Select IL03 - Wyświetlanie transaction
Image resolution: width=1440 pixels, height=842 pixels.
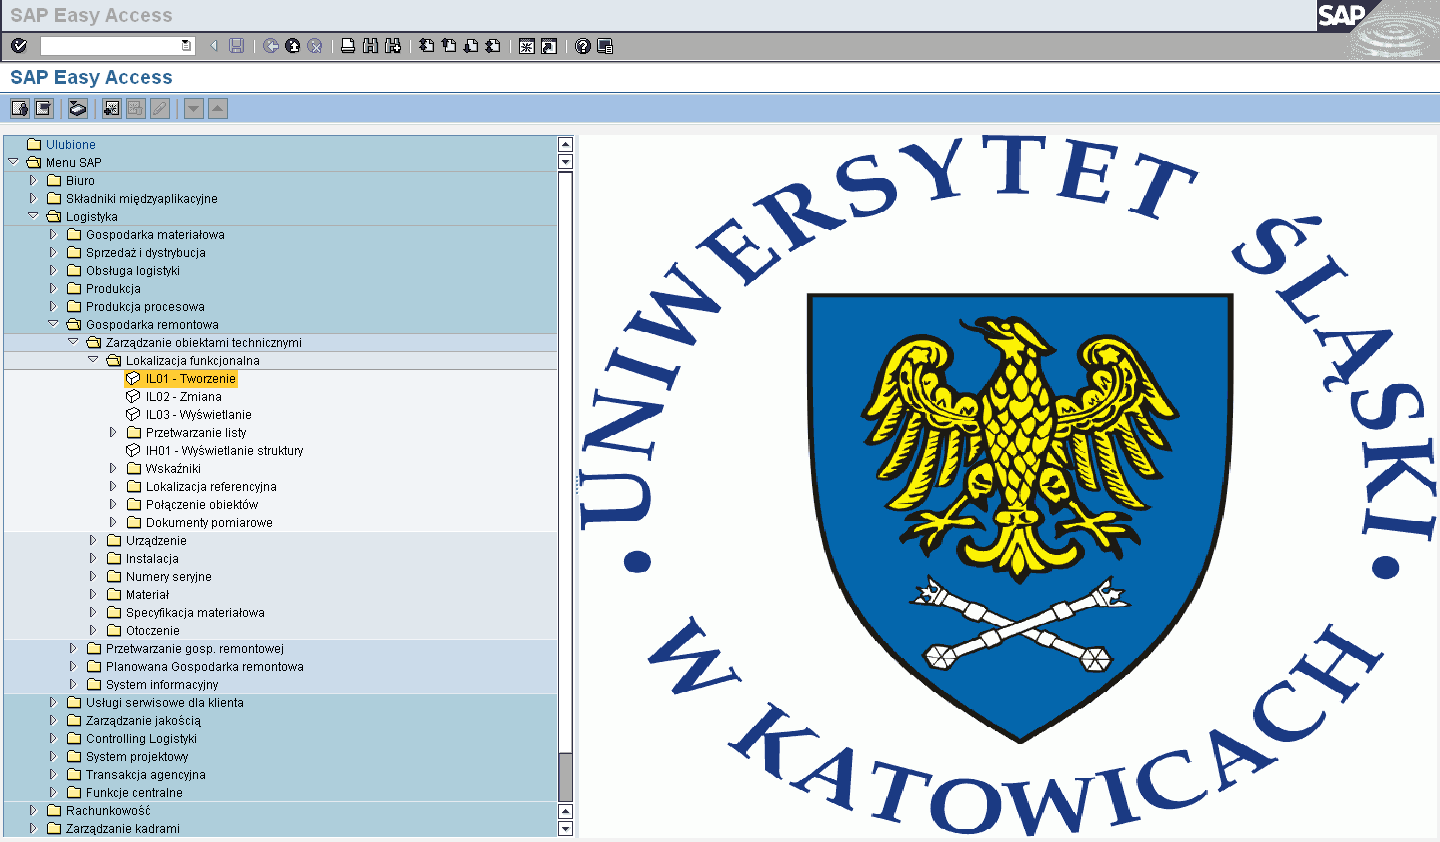tap(198, 415)
